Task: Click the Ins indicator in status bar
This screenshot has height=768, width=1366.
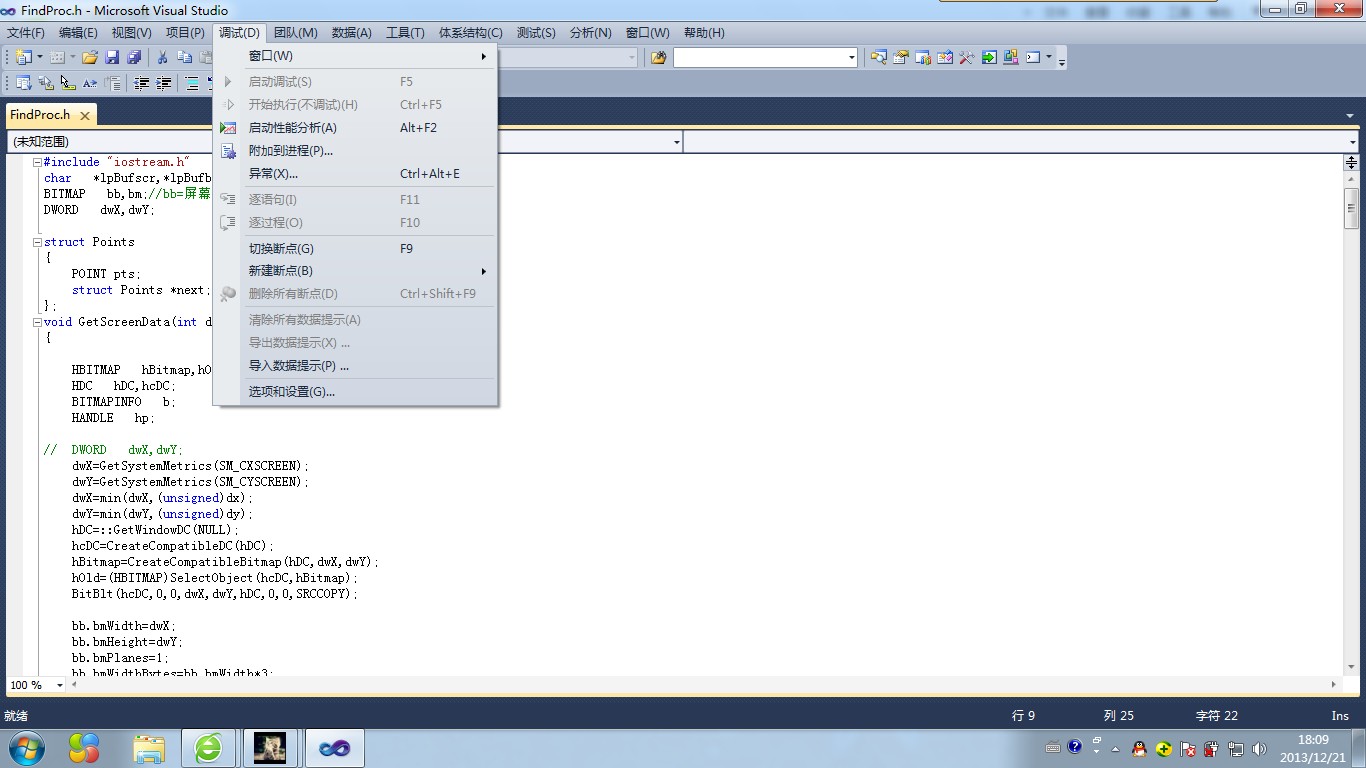Action: pos(1340,716)
